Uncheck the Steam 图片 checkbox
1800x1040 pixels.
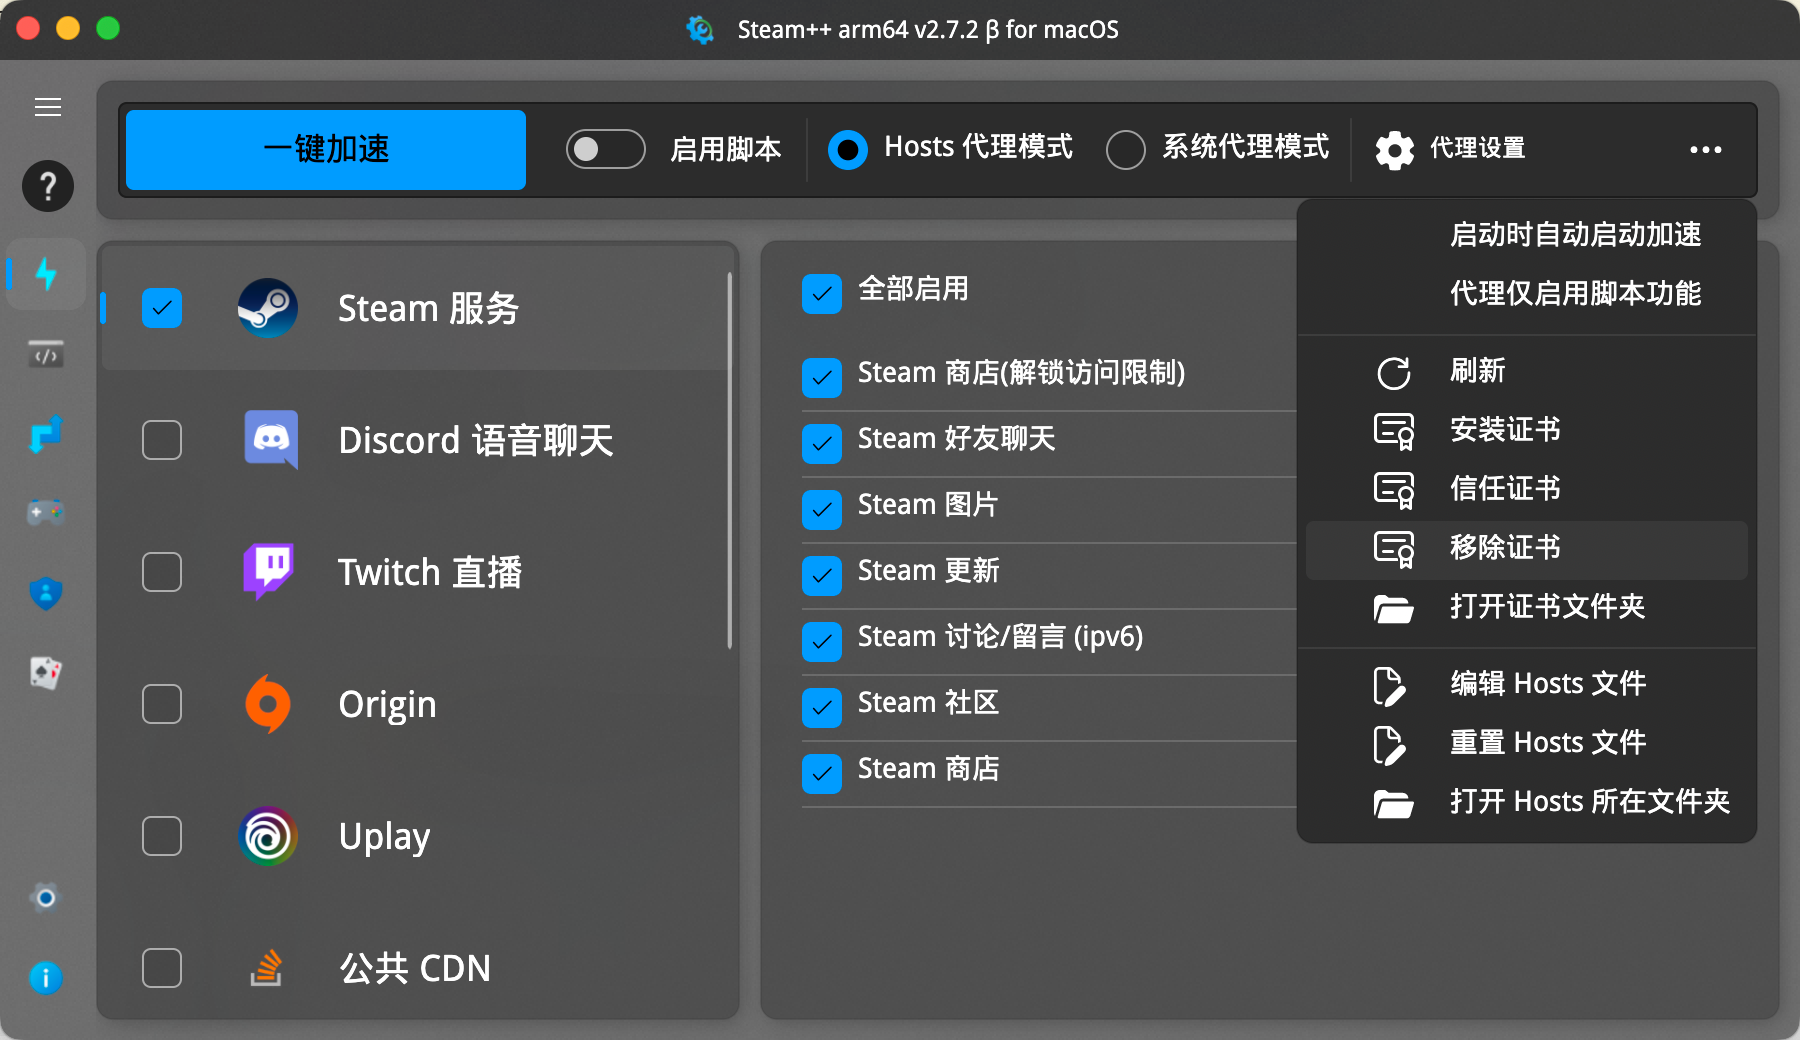[x=822, y=510]
